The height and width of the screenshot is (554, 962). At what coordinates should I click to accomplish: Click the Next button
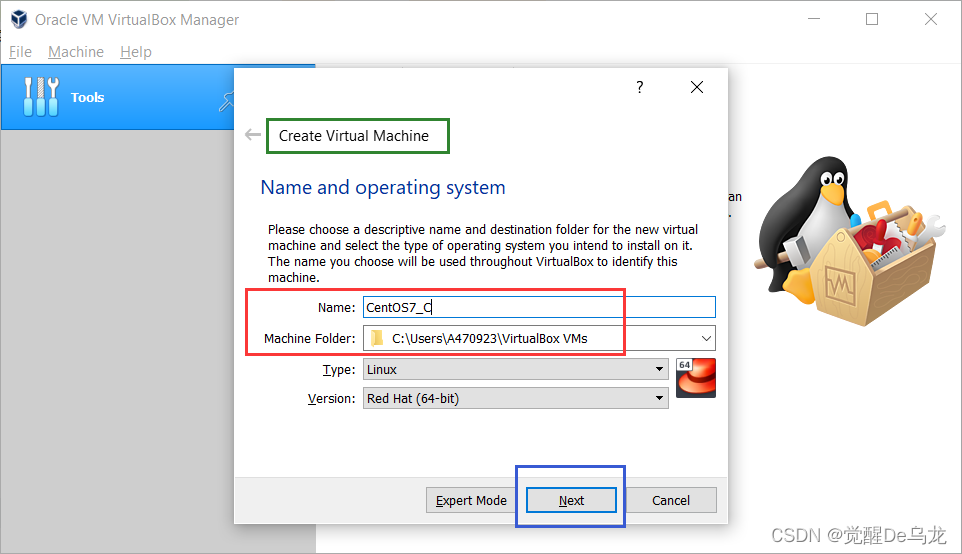(571, 500)
